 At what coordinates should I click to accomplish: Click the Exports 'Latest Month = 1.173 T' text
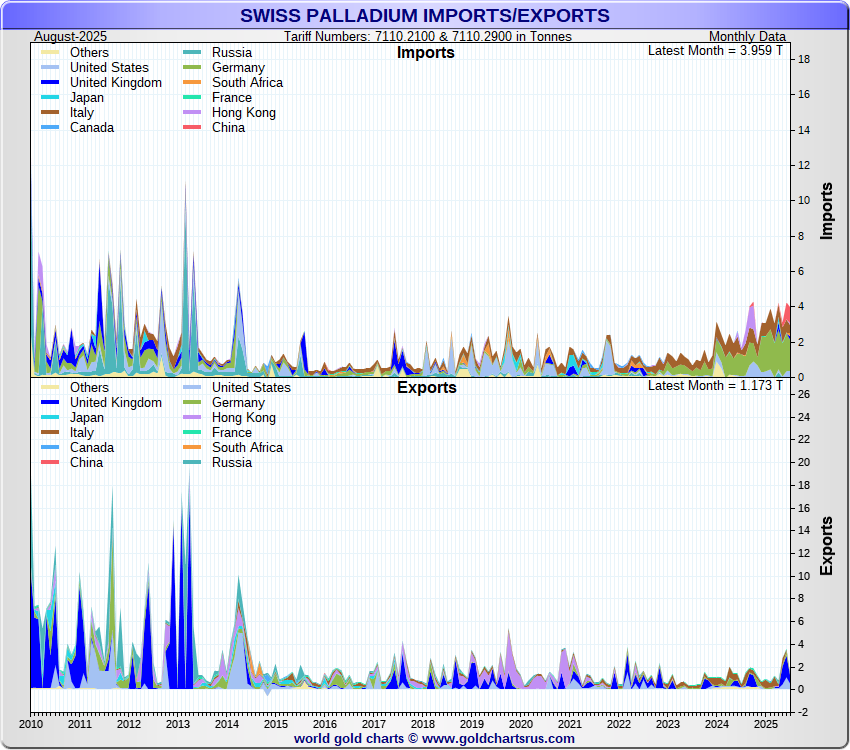click(715, 385)
